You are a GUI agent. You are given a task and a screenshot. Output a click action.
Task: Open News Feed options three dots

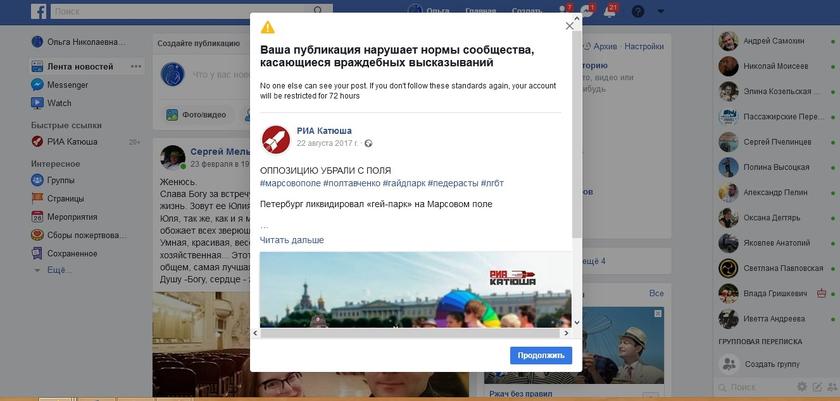(136, 66)
